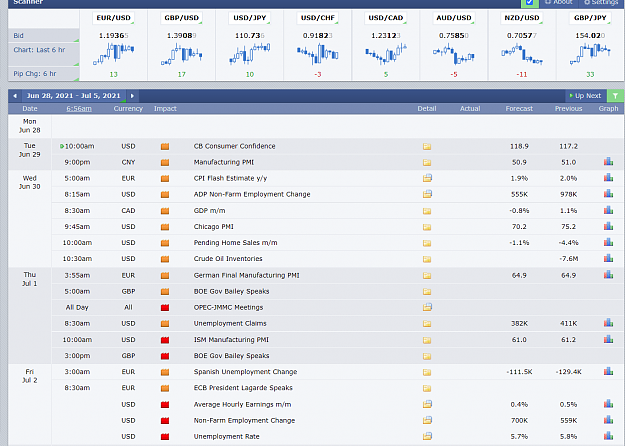Show graph for Unemployment Claims
Screen dimensions: 625x446
608,323
